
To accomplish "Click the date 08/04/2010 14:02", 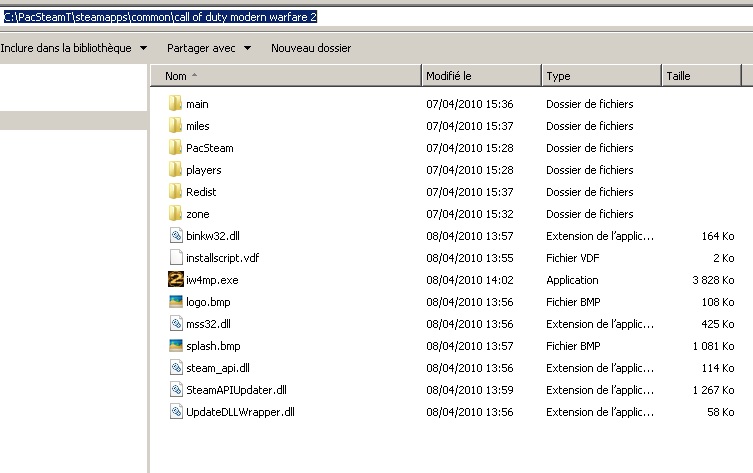I will 470,280.
